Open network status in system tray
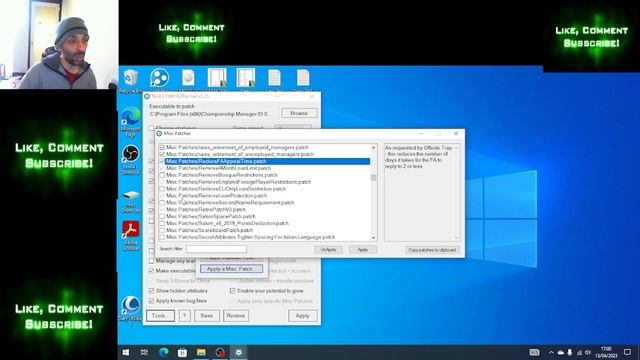Image resolution: width=640 pixels, height=360 pixels. (x=579, y=352)
